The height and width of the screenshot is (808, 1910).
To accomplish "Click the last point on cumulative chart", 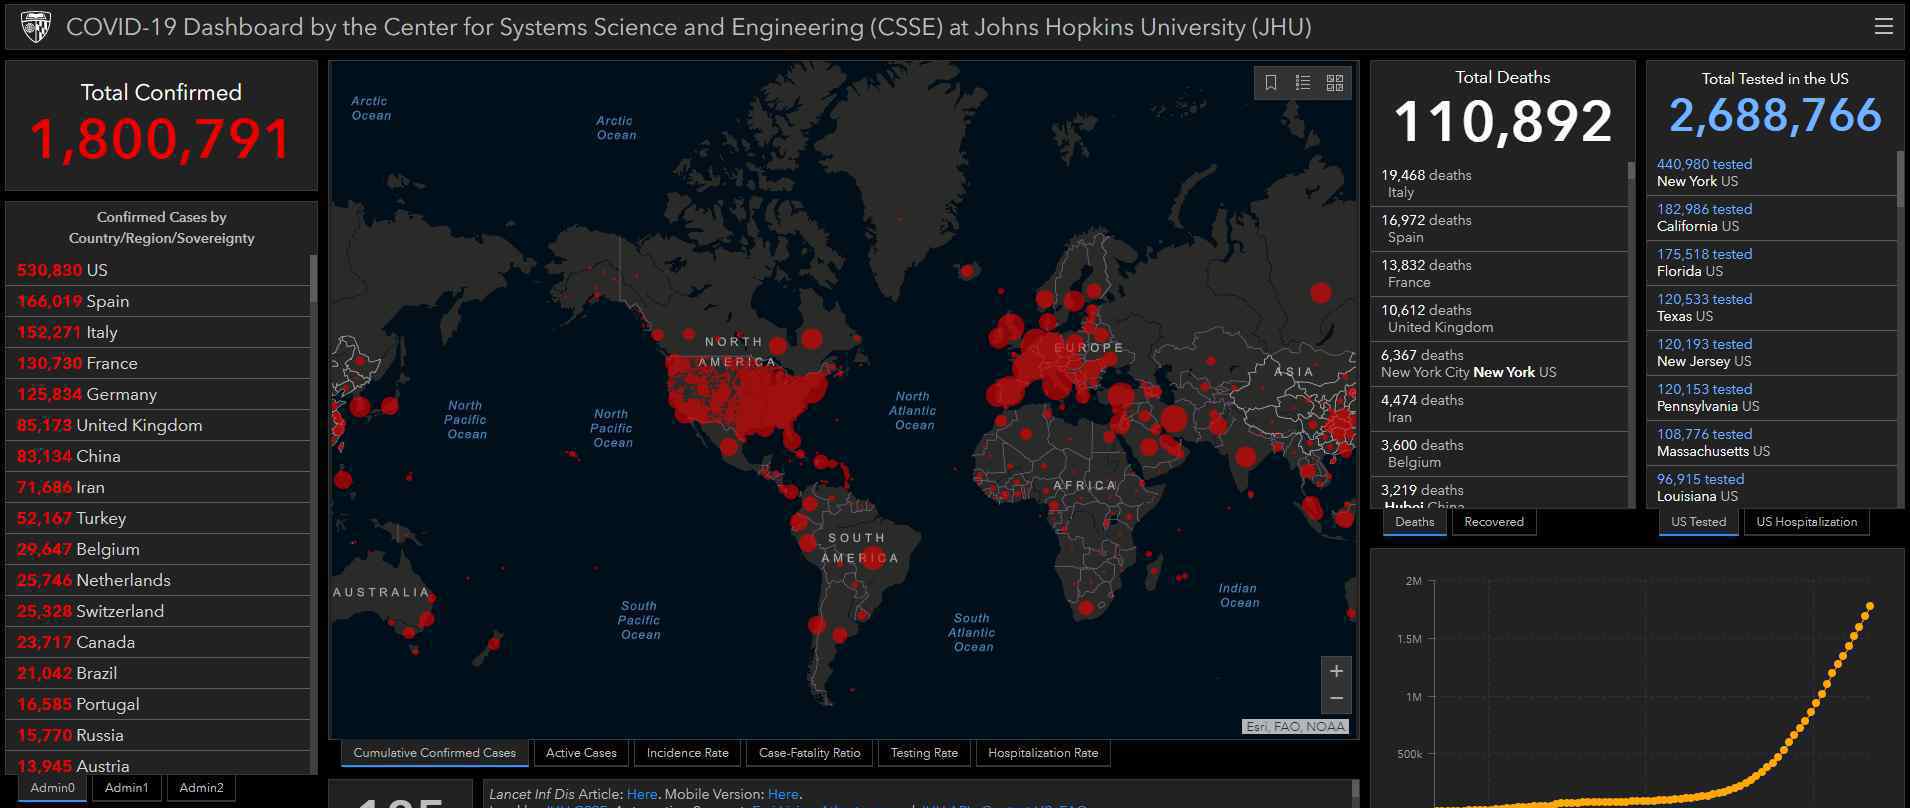I will 1870,606.
